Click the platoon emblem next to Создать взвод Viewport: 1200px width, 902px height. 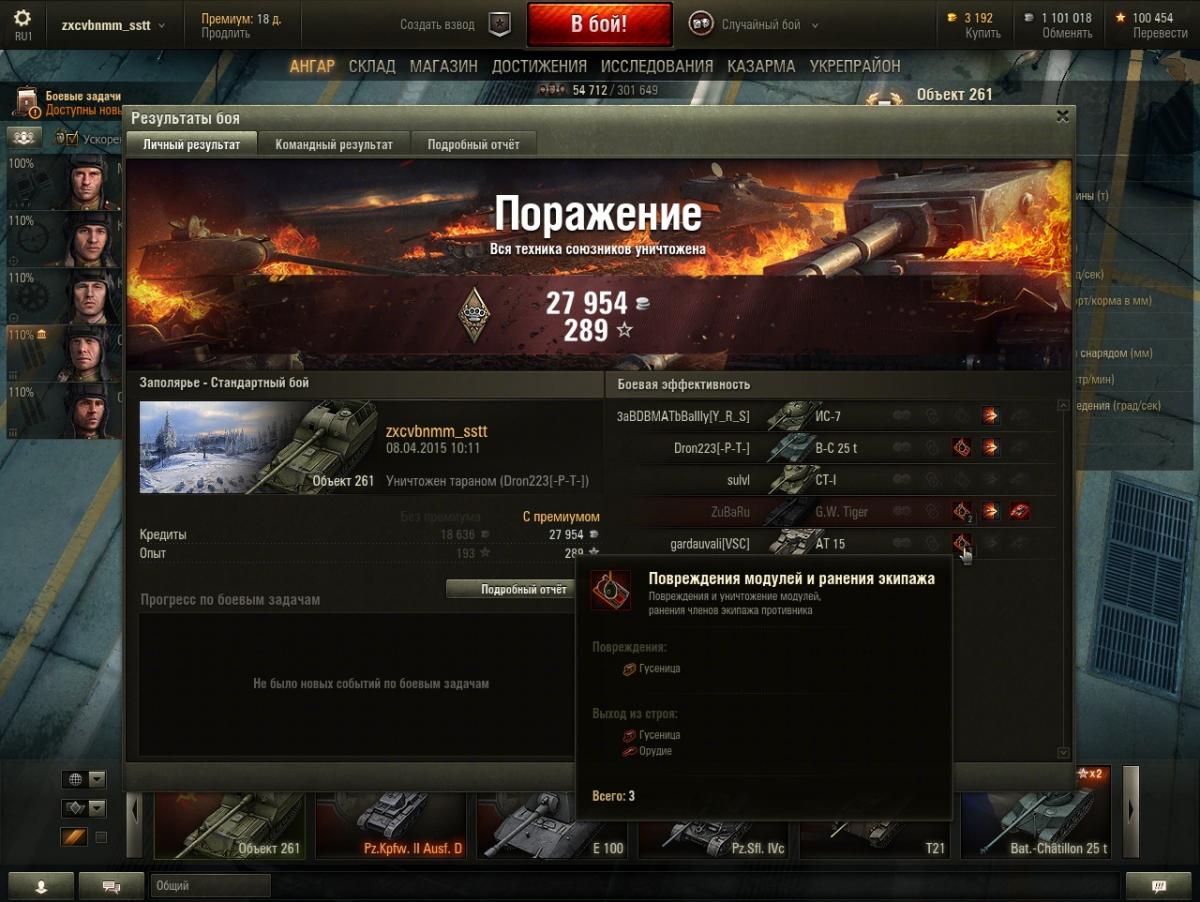coord(500,25)
